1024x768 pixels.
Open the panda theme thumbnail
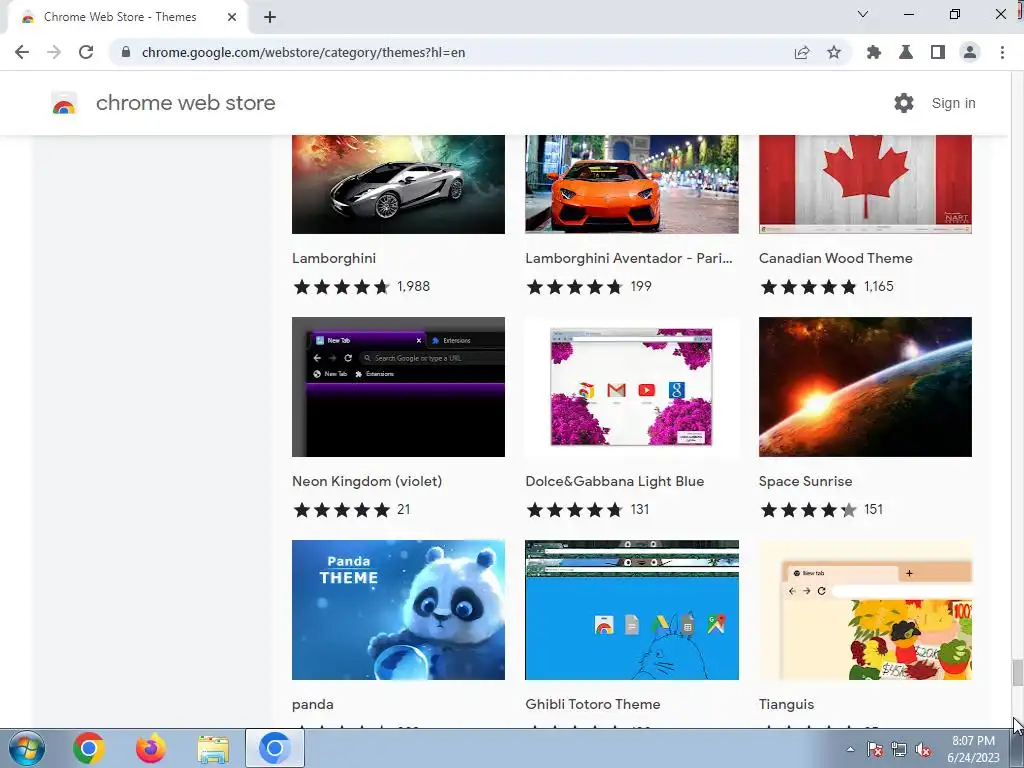point(398,610)
